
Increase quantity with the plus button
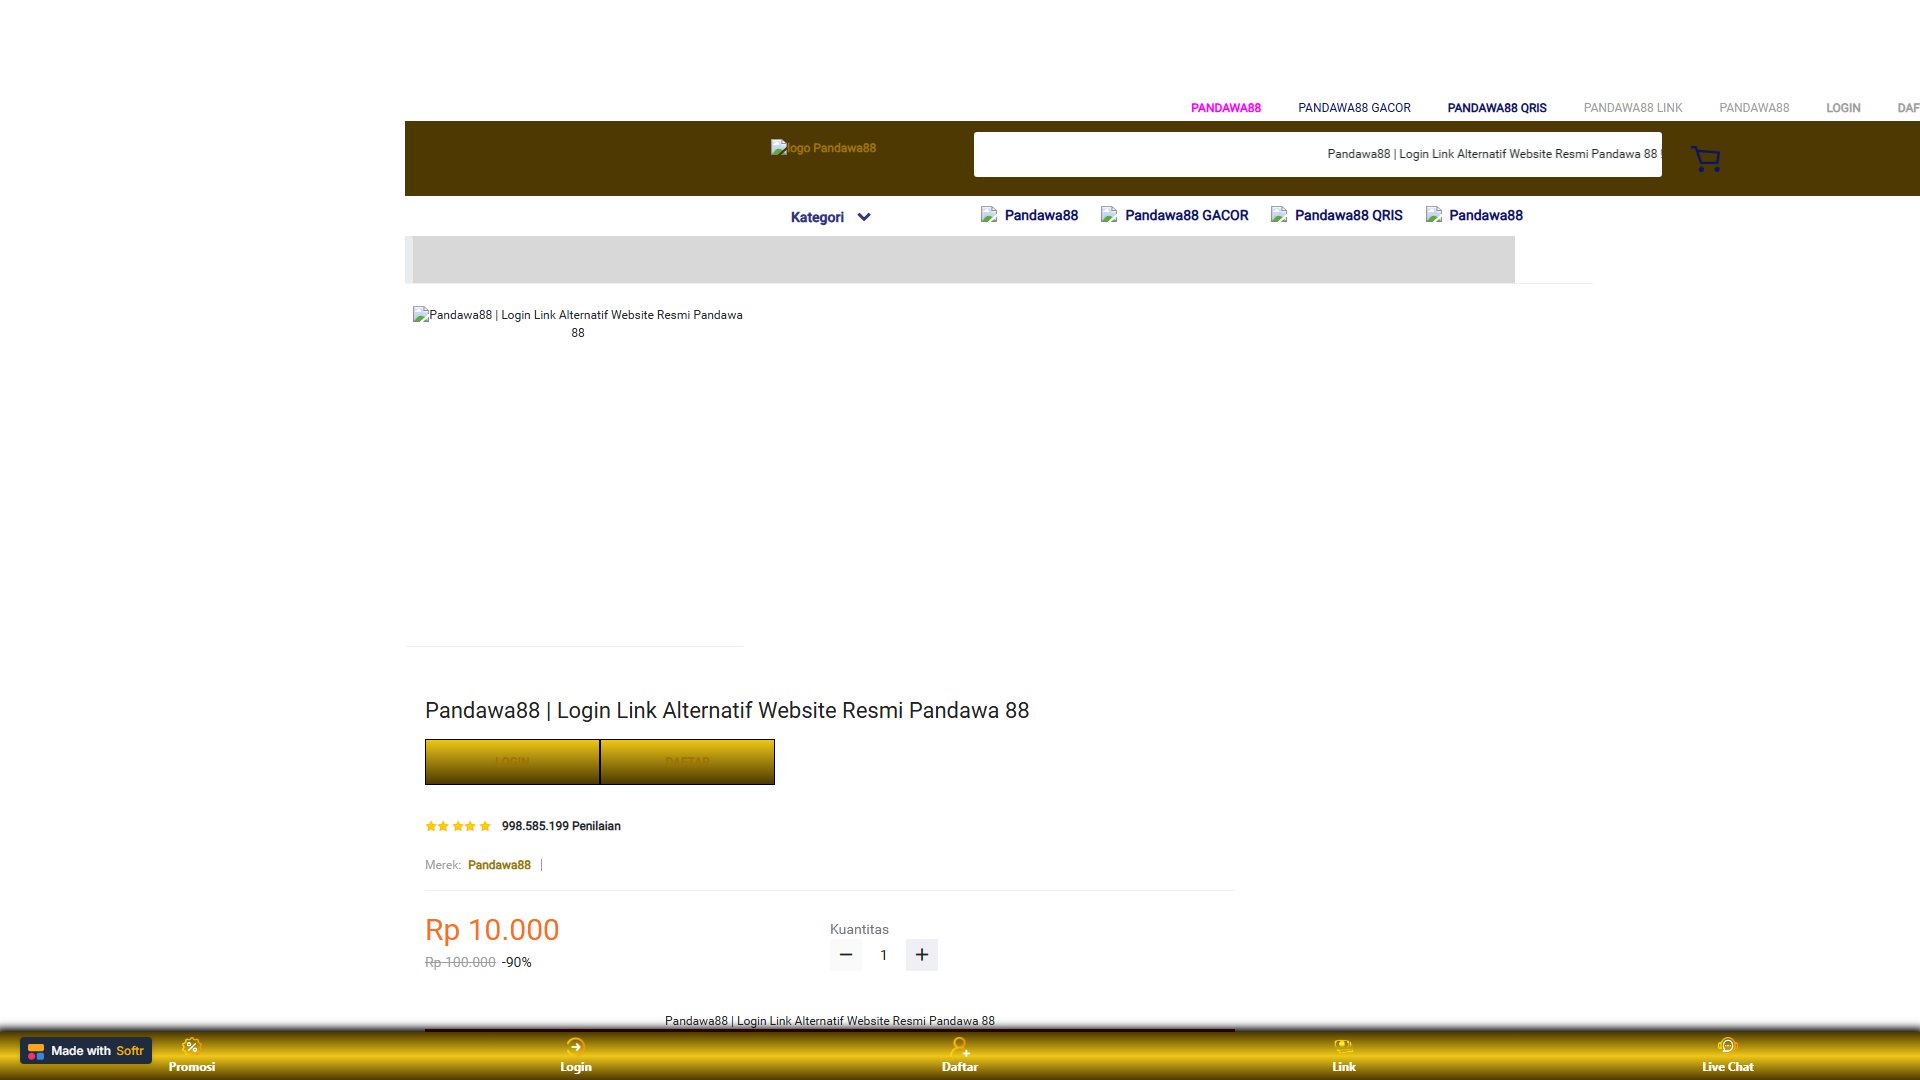point(922,955)
